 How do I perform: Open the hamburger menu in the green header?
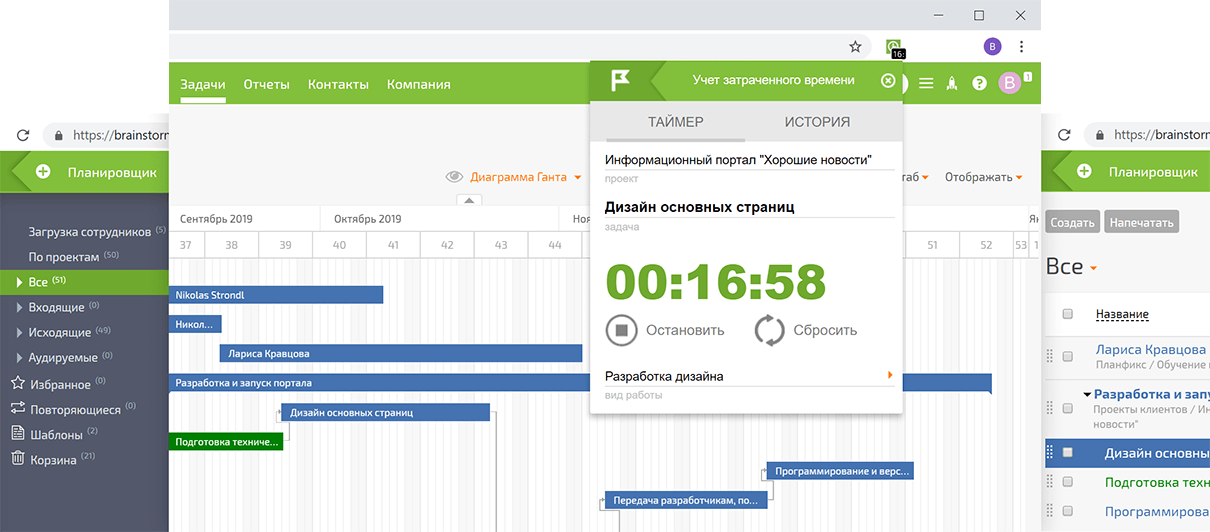926,84
